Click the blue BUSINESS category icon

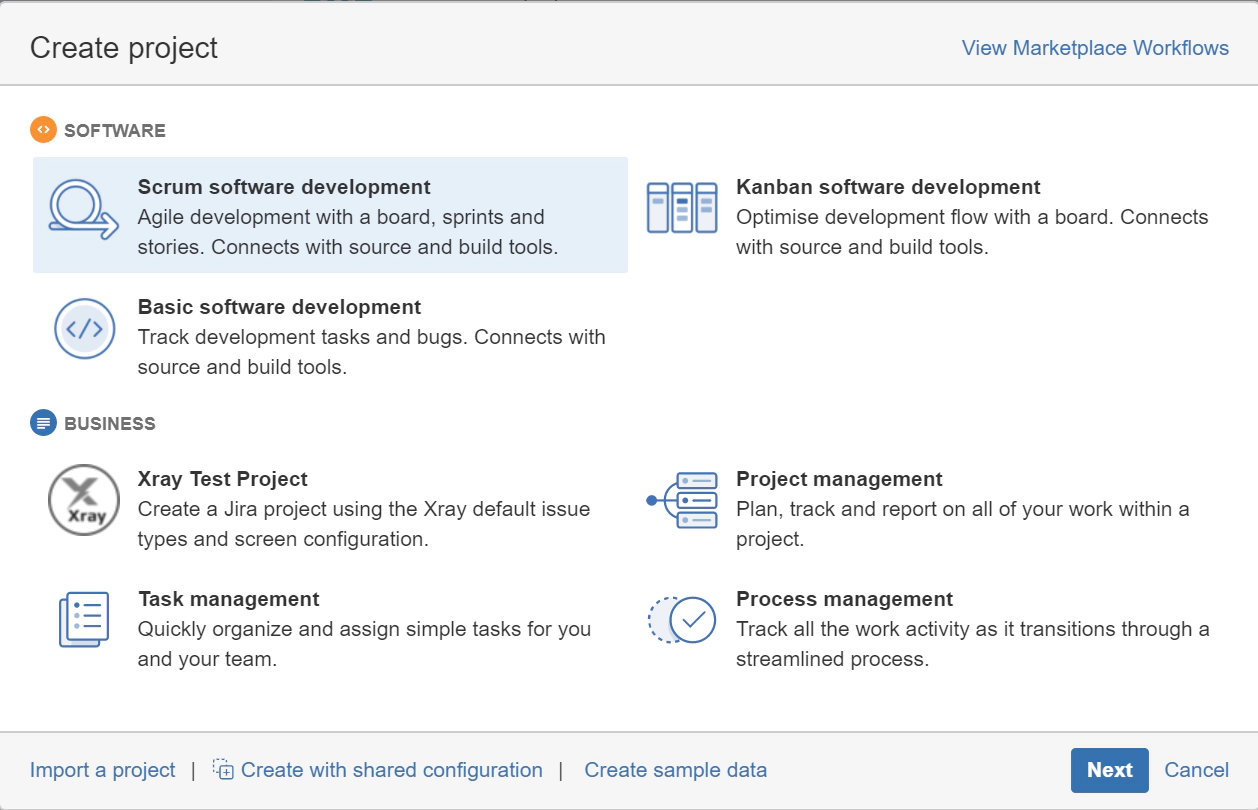tap(42, 423)
